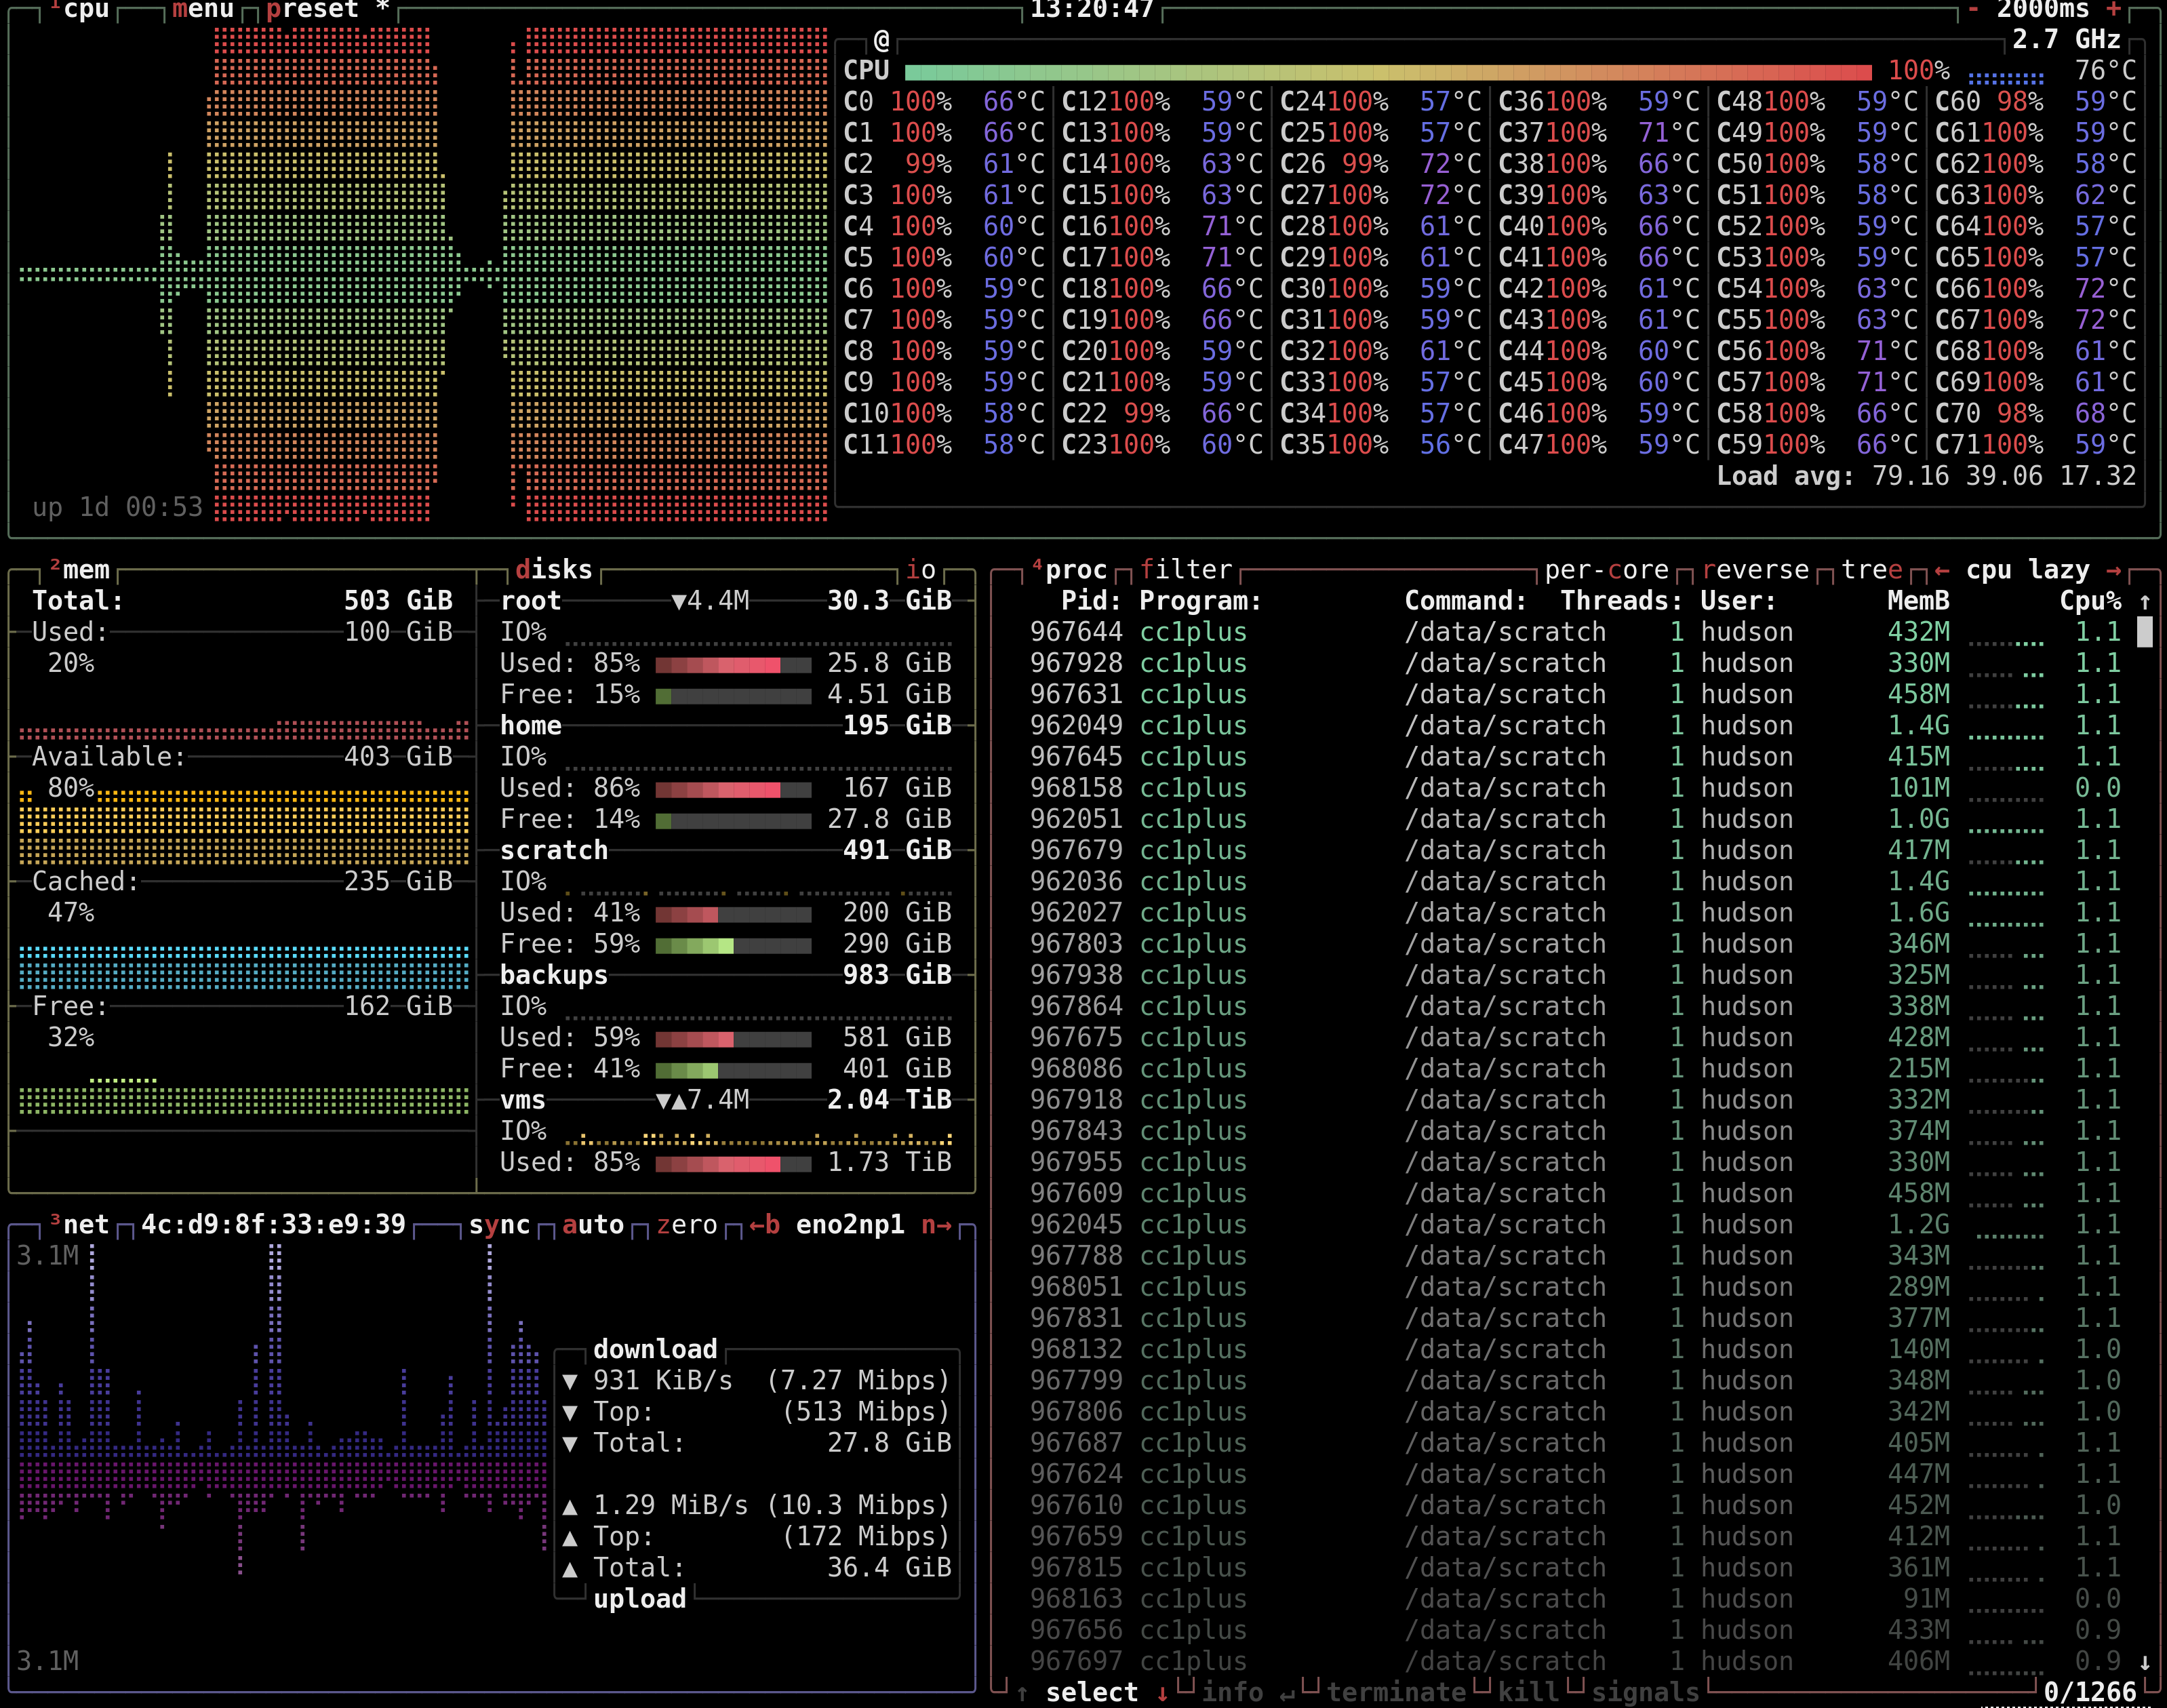
Task: Click the select down arrow in footer
Action: coord(1162,1693)
